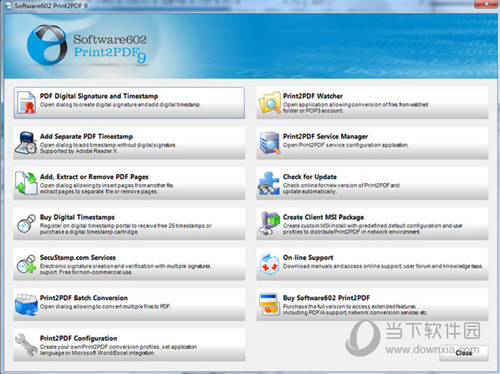Click the Print2PDF Watcher folder magnifier icon
500x374 pixels.
click(x=270, y=102)
